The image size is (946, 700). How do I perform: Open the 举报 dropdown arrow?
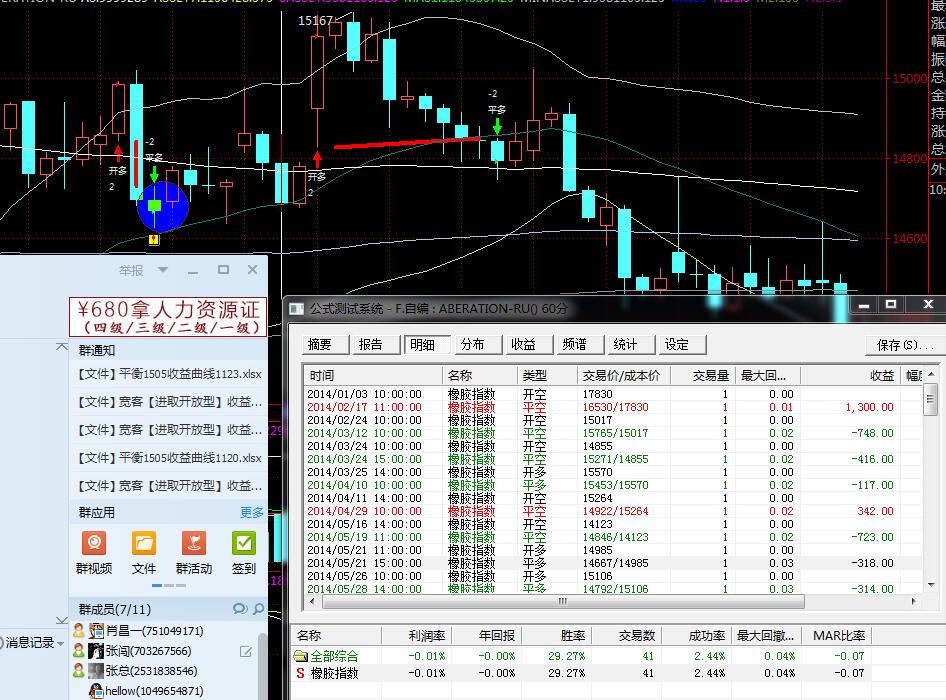pyautogui.click(x=163, y=270)
